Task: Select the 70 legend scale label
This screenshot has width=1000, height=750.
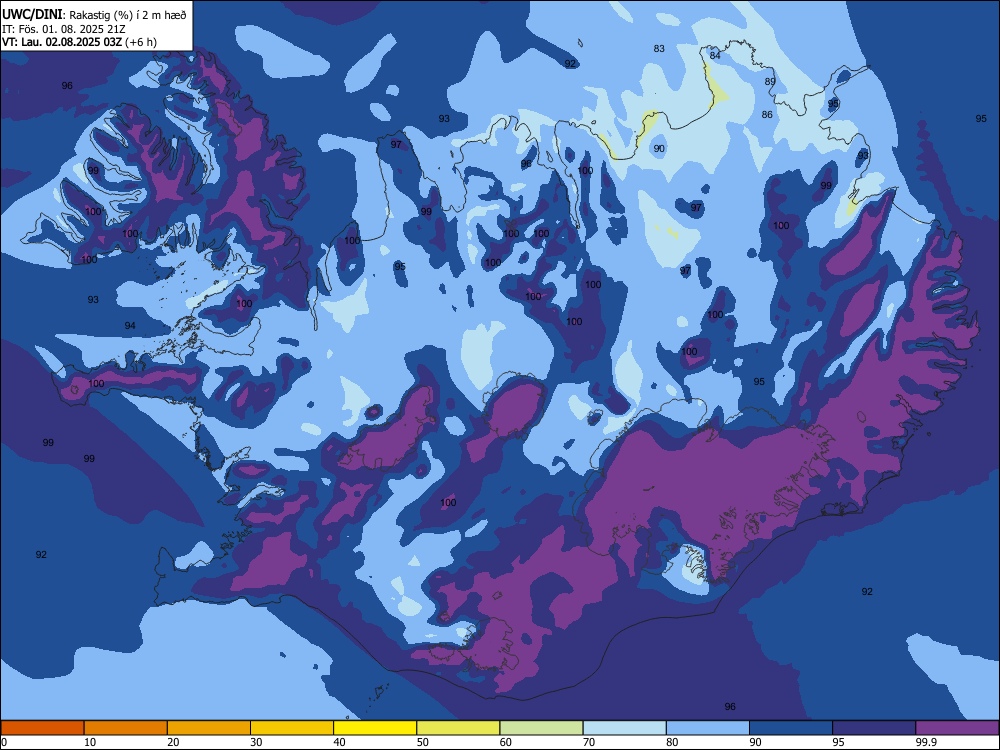Action: pos(589,742)
